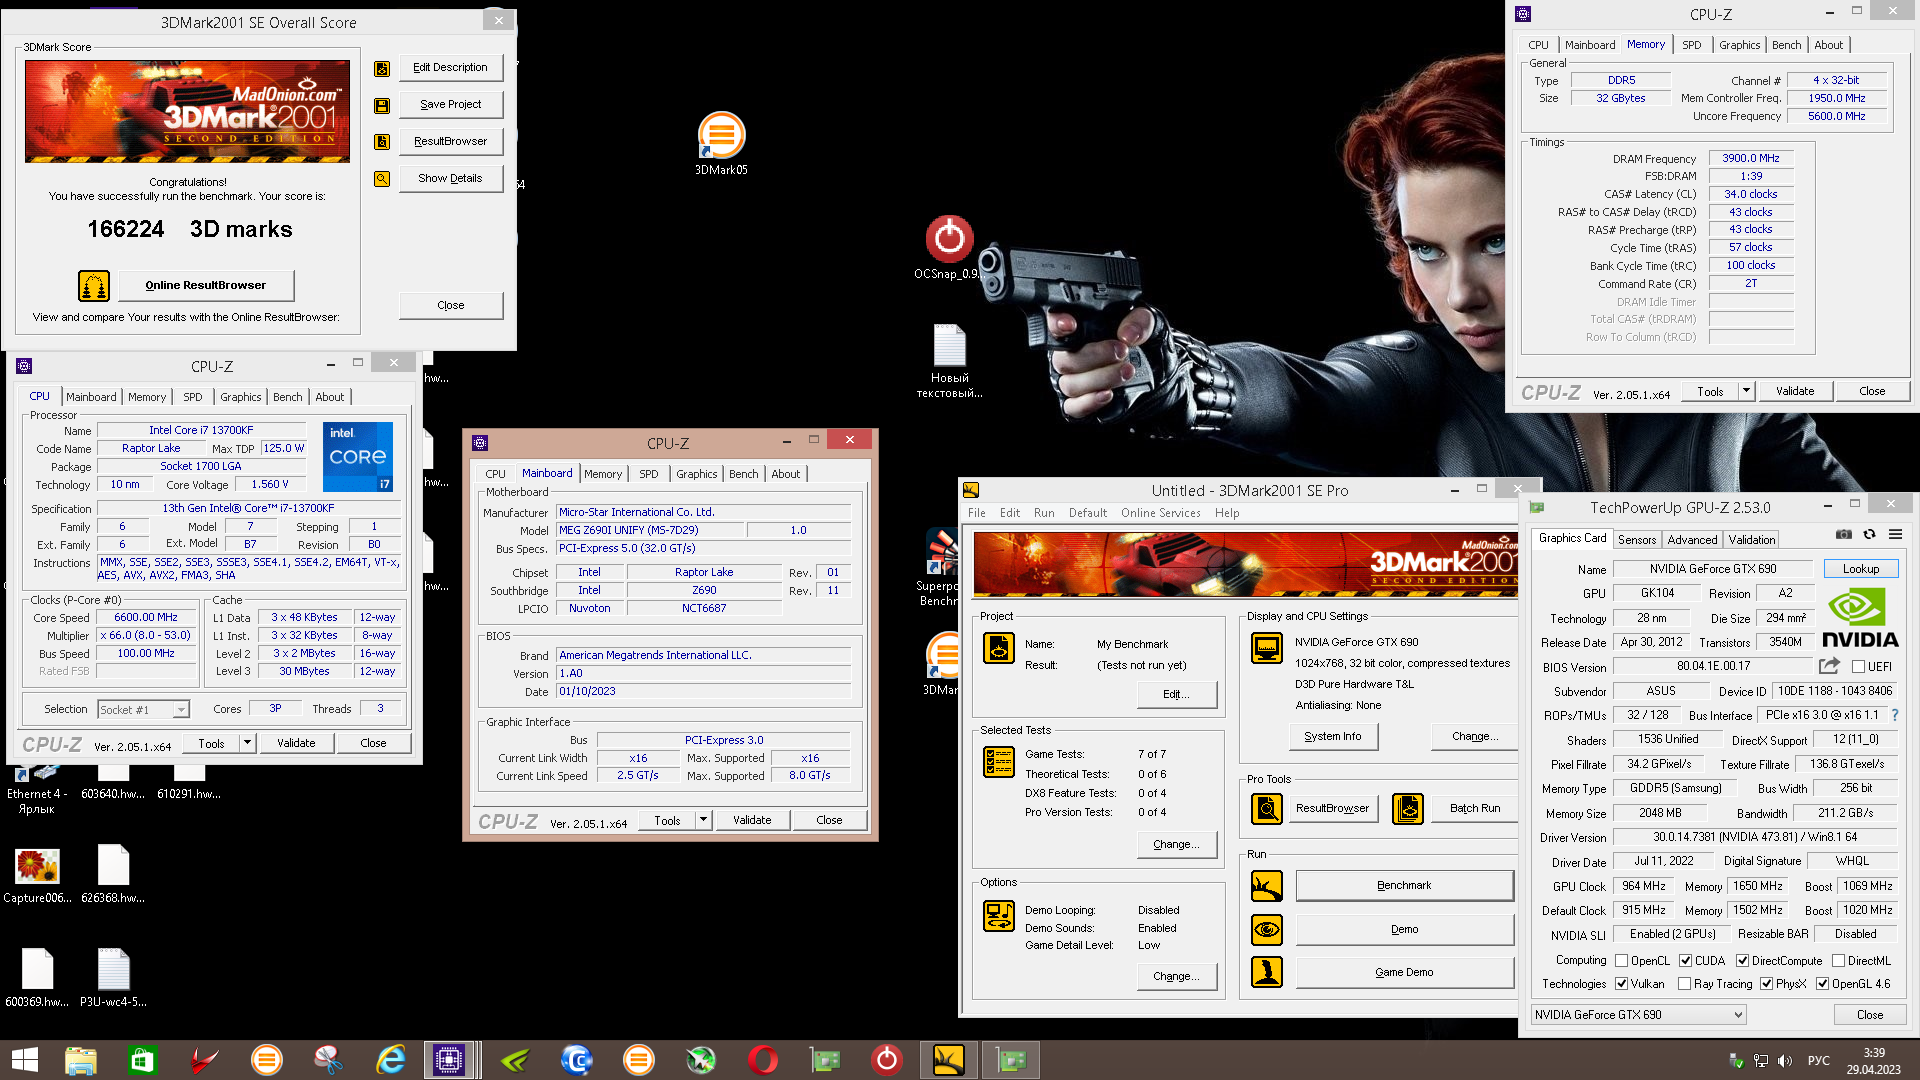
Task: Click the Game Demo joystick icon
Action: click(1267, 972)
